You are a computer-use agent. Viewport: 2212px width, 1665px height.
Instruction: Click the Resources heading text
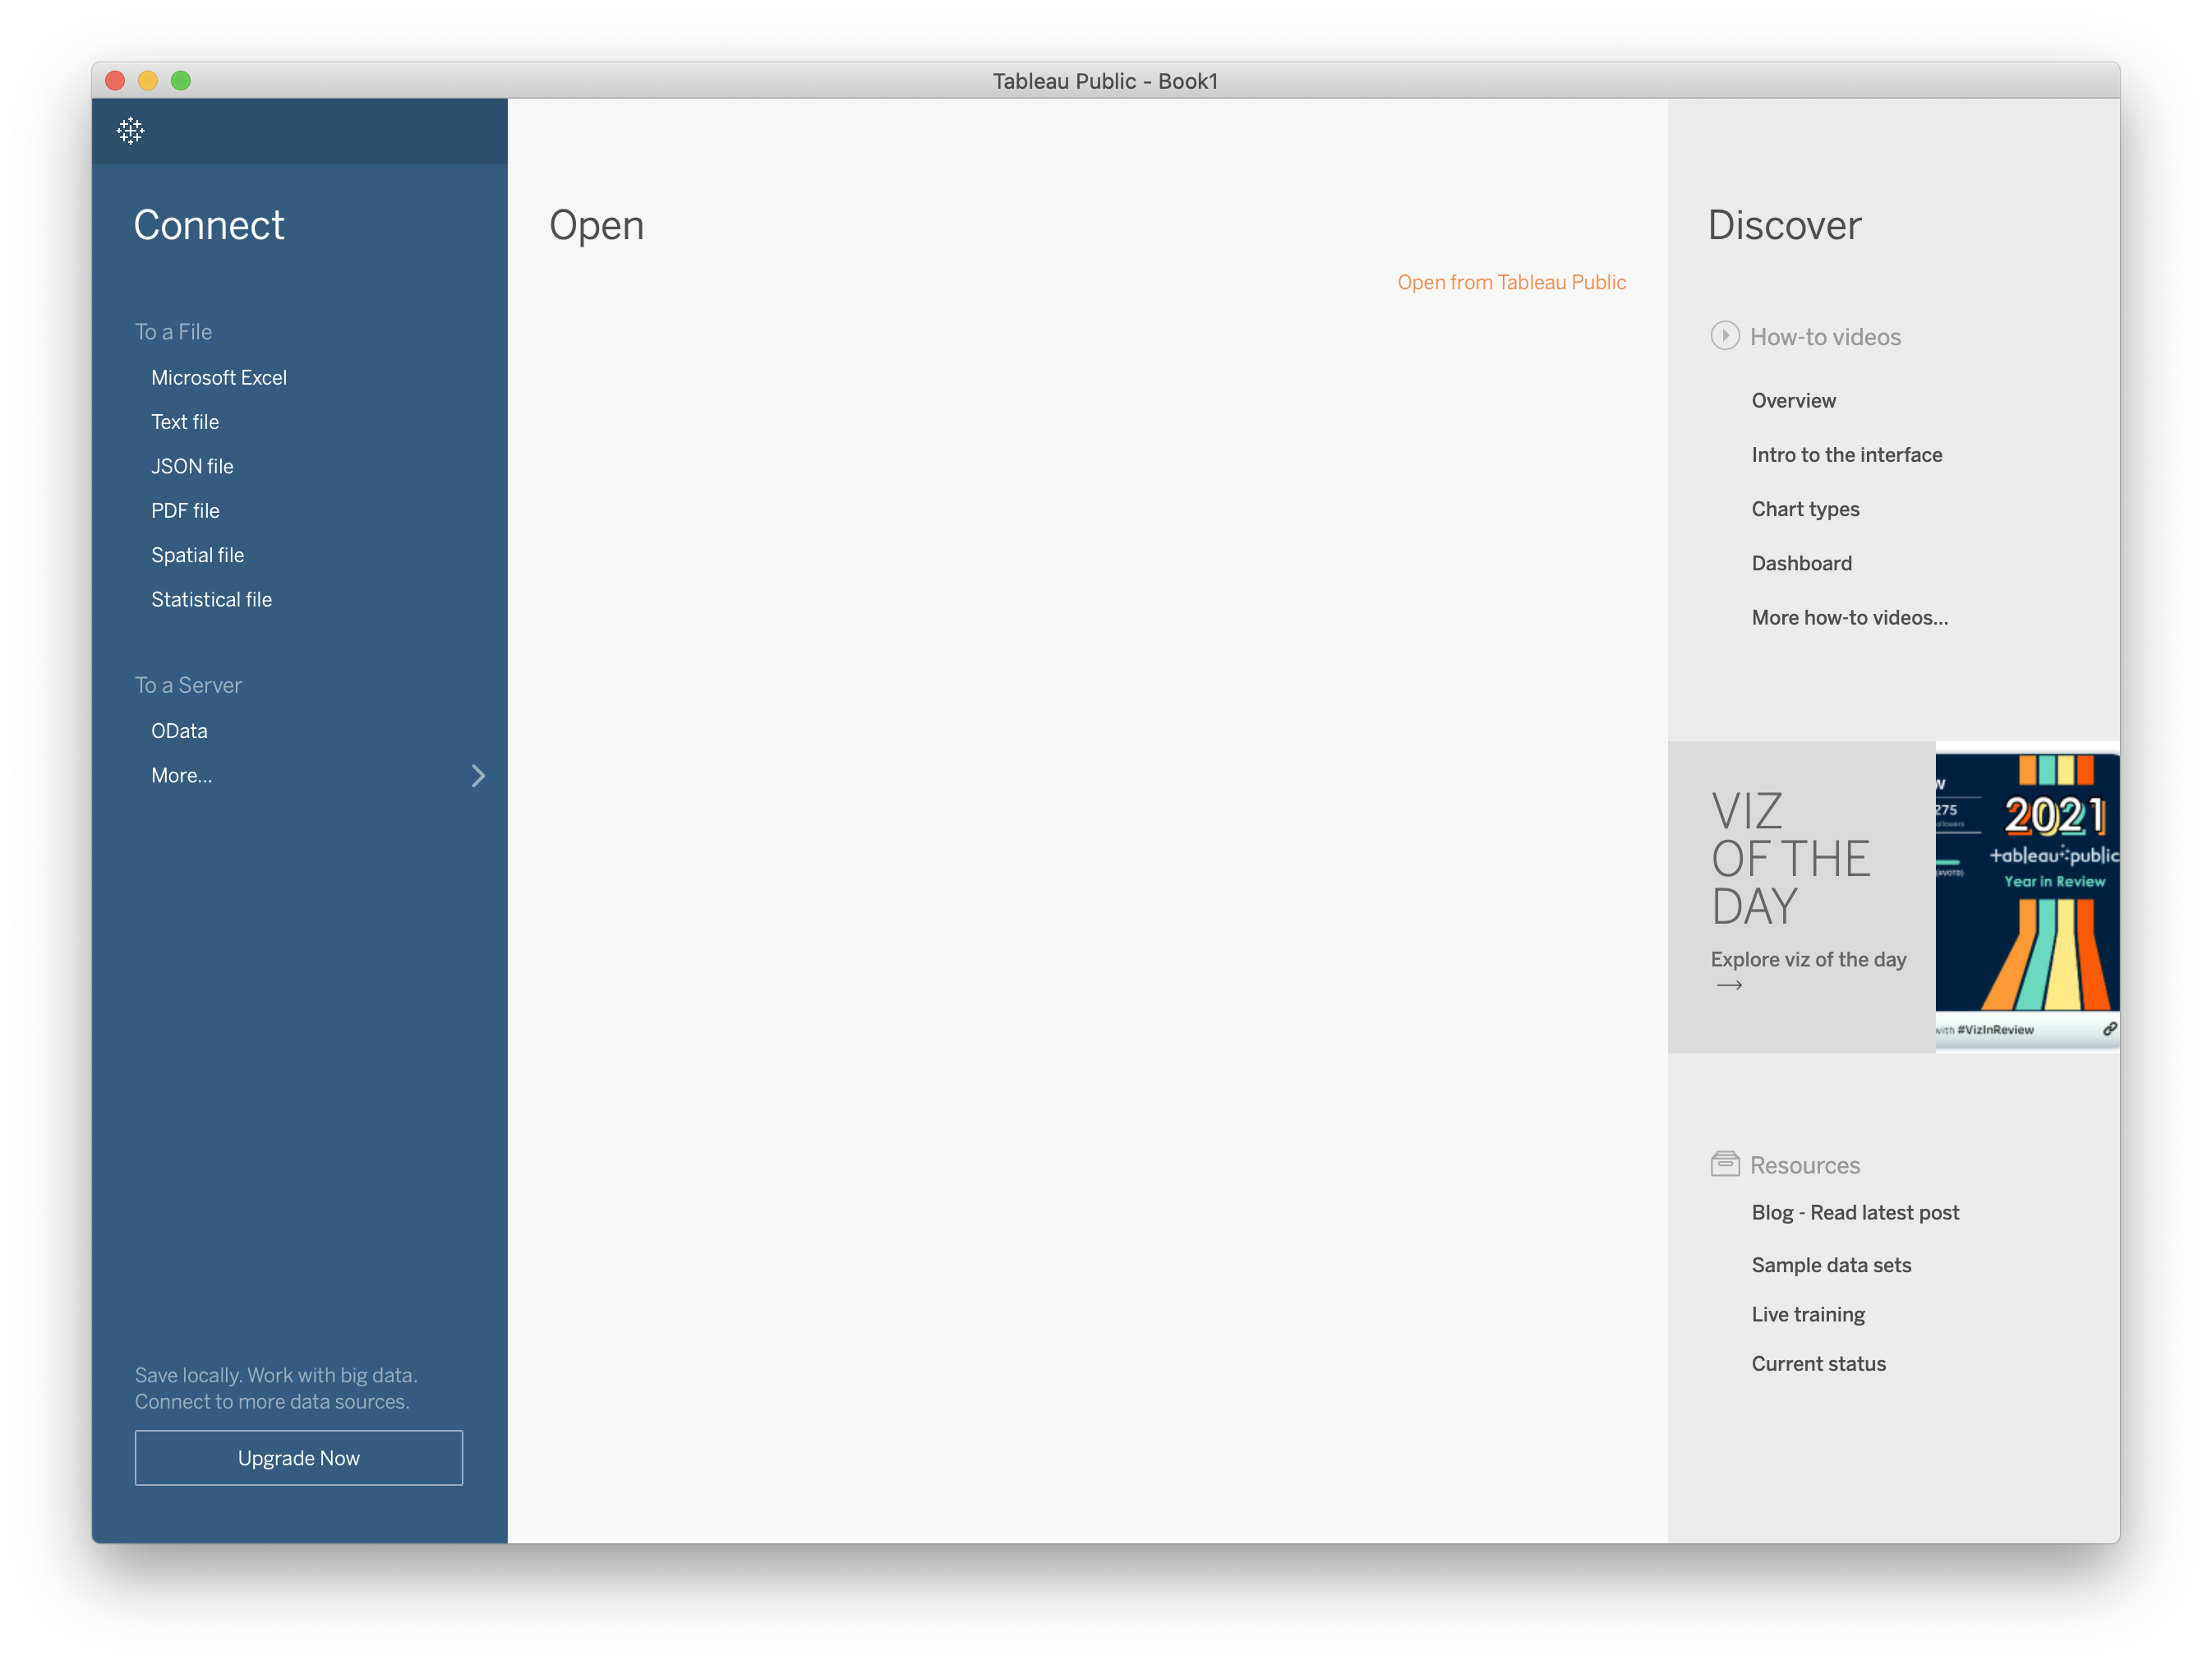coord(1805,1165)
